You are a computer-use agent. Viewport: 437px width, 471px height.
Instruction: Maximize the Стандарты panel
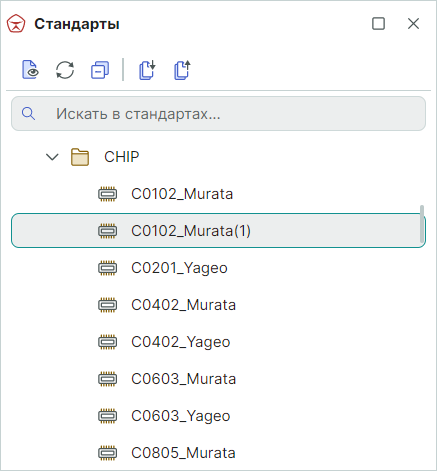click(x=378, y=24)
